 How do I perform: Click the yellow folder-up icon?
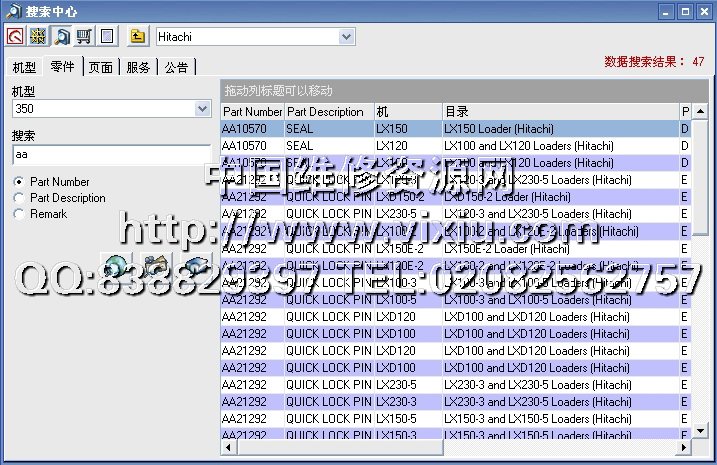[138, 37]
